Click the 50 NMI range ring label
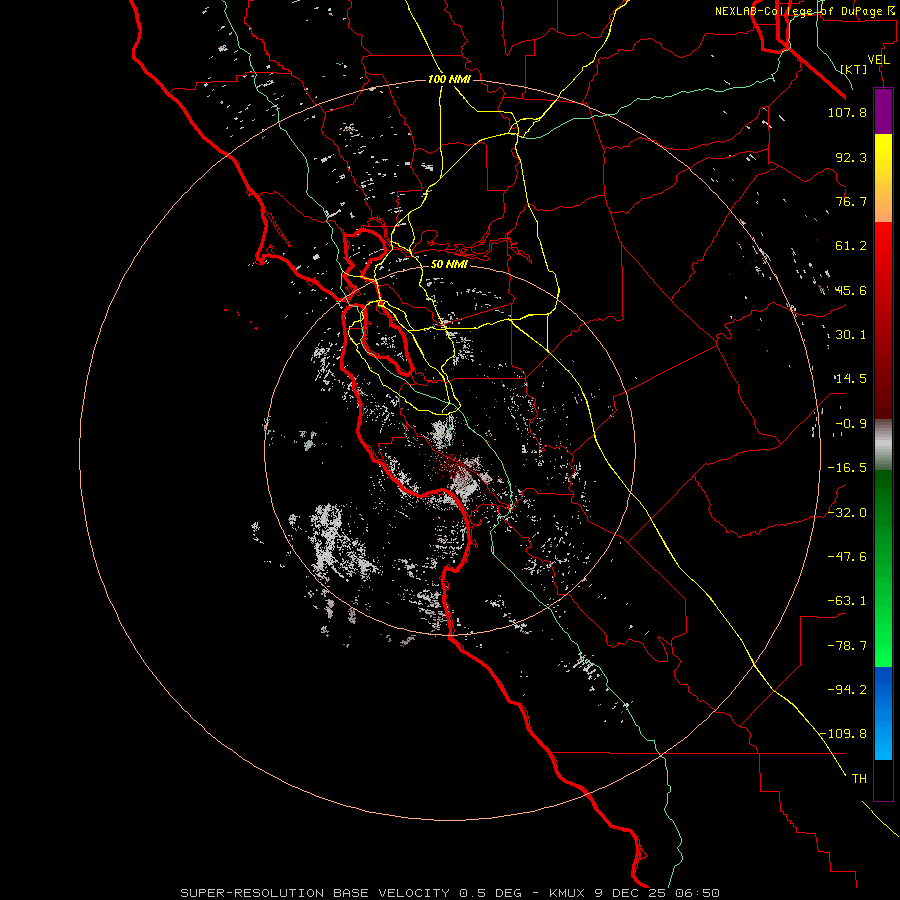 (449, 264)
